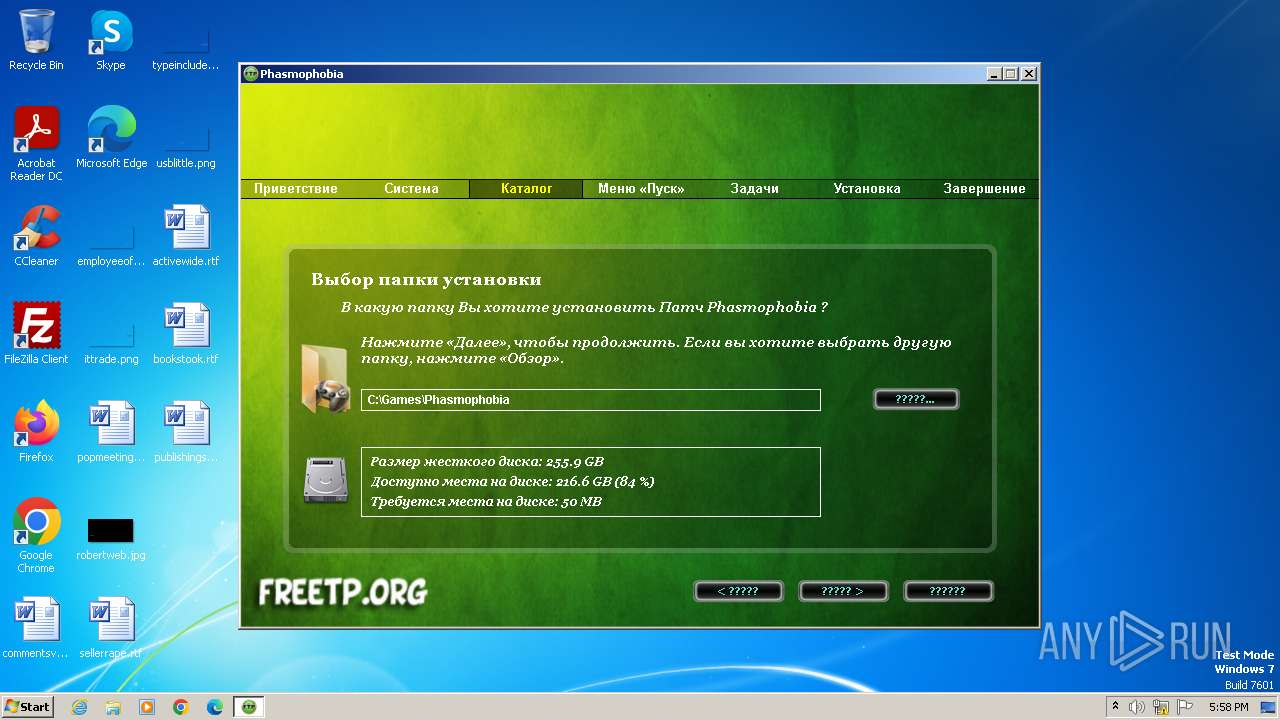The image size is (1280, 720).
Task: Select commentsv document icon on desktop
Action: (x=36, y=628)
